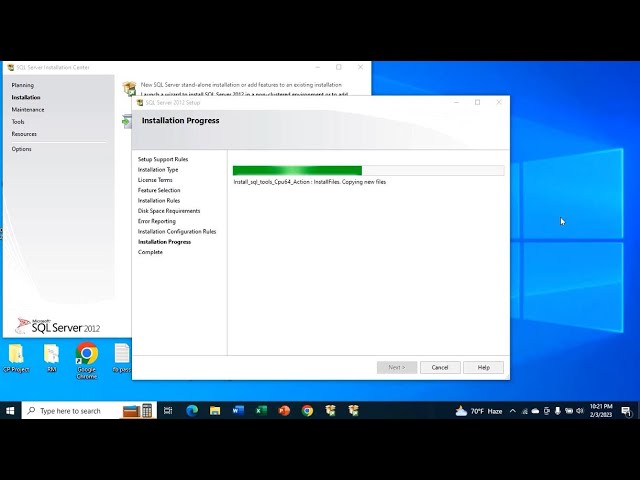Select the Google Chrome desktop shortcut

87,361
